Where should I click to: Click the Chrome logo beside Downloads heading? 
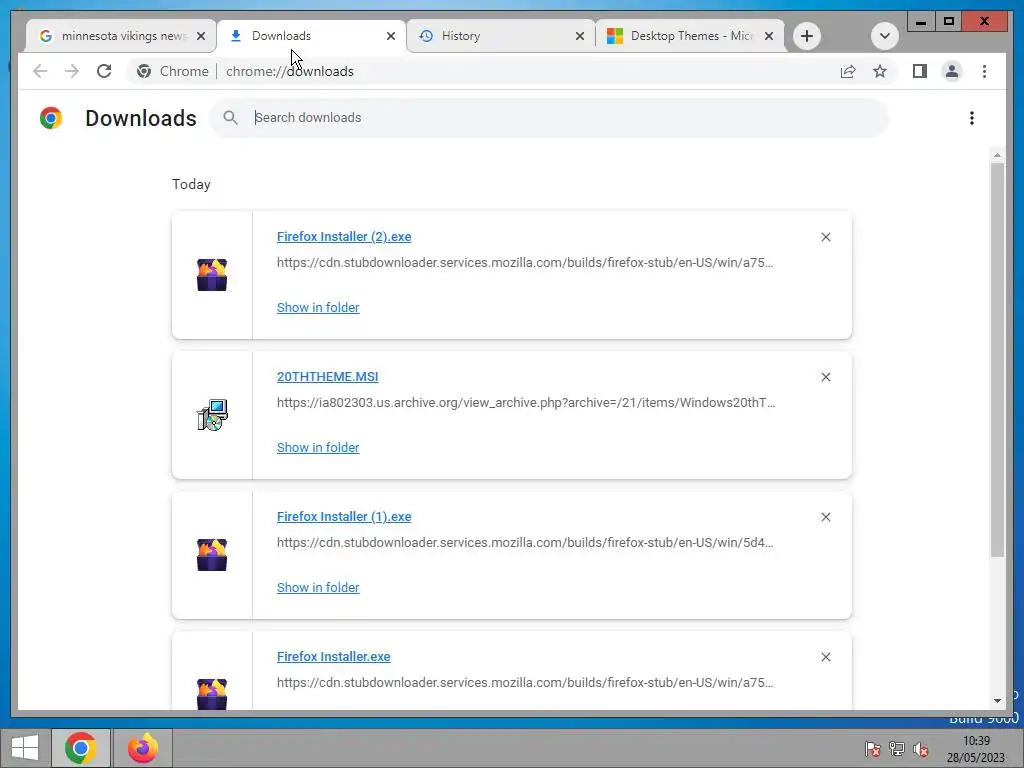pos(51,118)
